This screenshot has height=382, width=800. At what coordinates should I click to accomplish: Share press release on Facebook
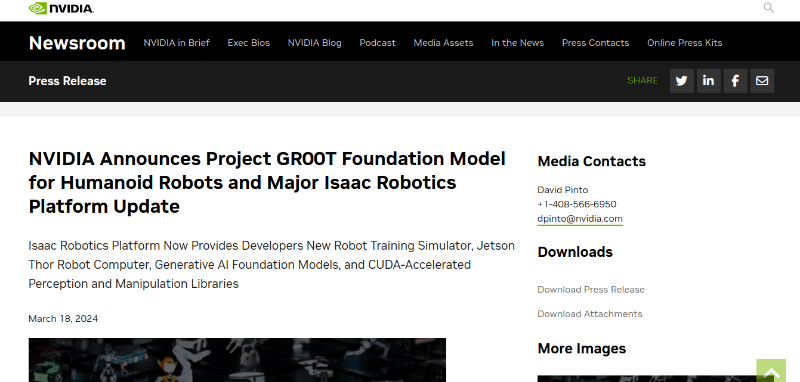pyautogui.click(x=735, y=81)
